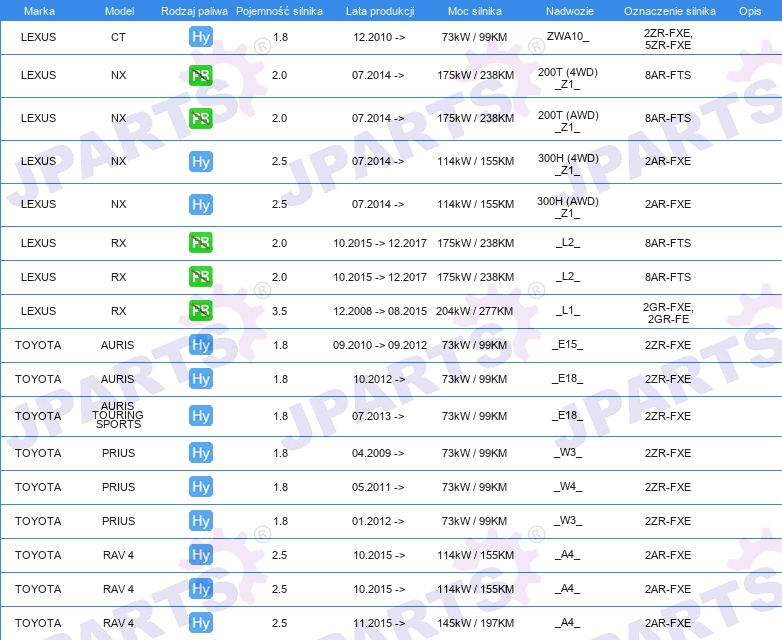Image resolution: width=782 pixels, height=640 pixels.
Task: Click the Hy icon for Toyota Prius 04.2009
Action: 201,453
